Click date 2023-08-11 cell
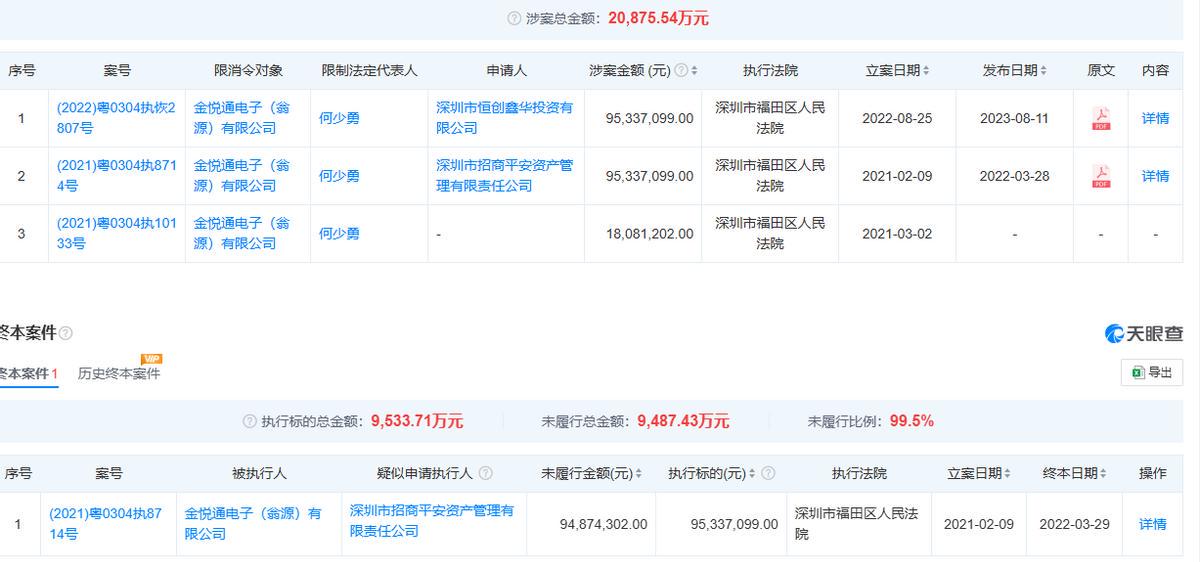Image resolution: width=1200 pixels, height=562 pixels. [1014, 118]
